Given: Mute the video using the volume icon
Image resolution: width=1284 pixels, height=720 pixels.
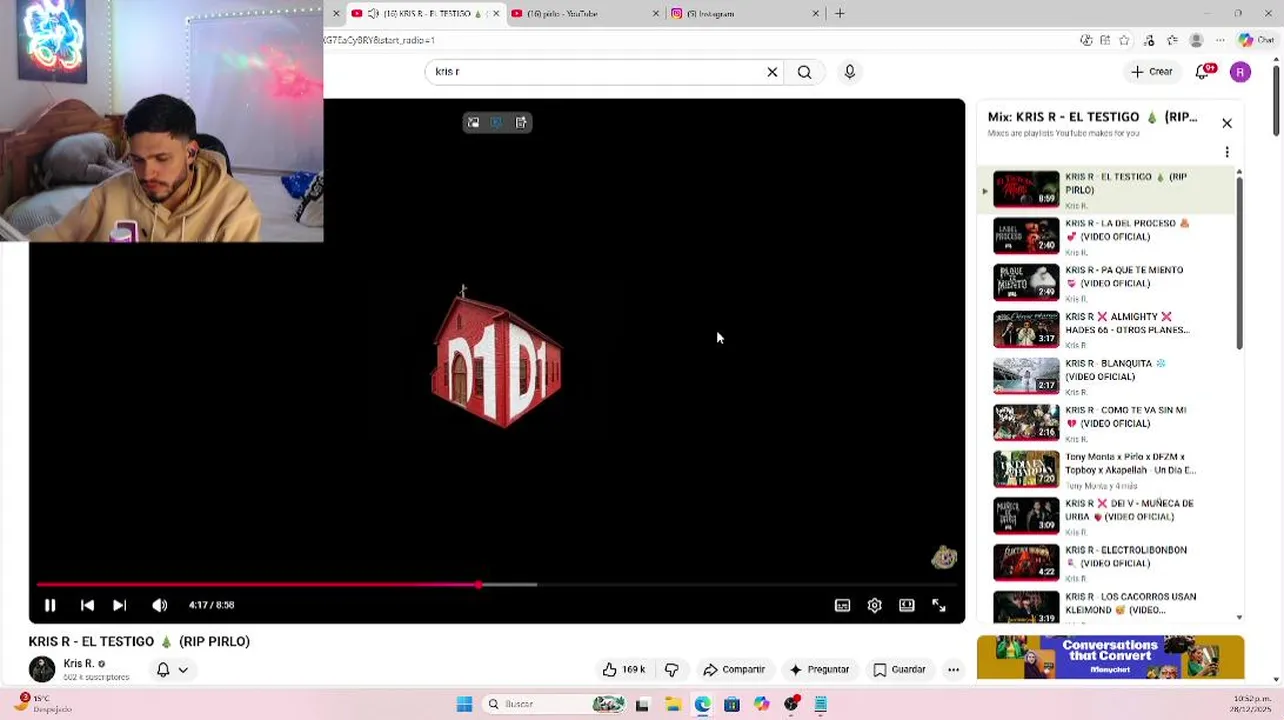Looking at the screenshot, I should pyautogui.click(x=159, y=605).
